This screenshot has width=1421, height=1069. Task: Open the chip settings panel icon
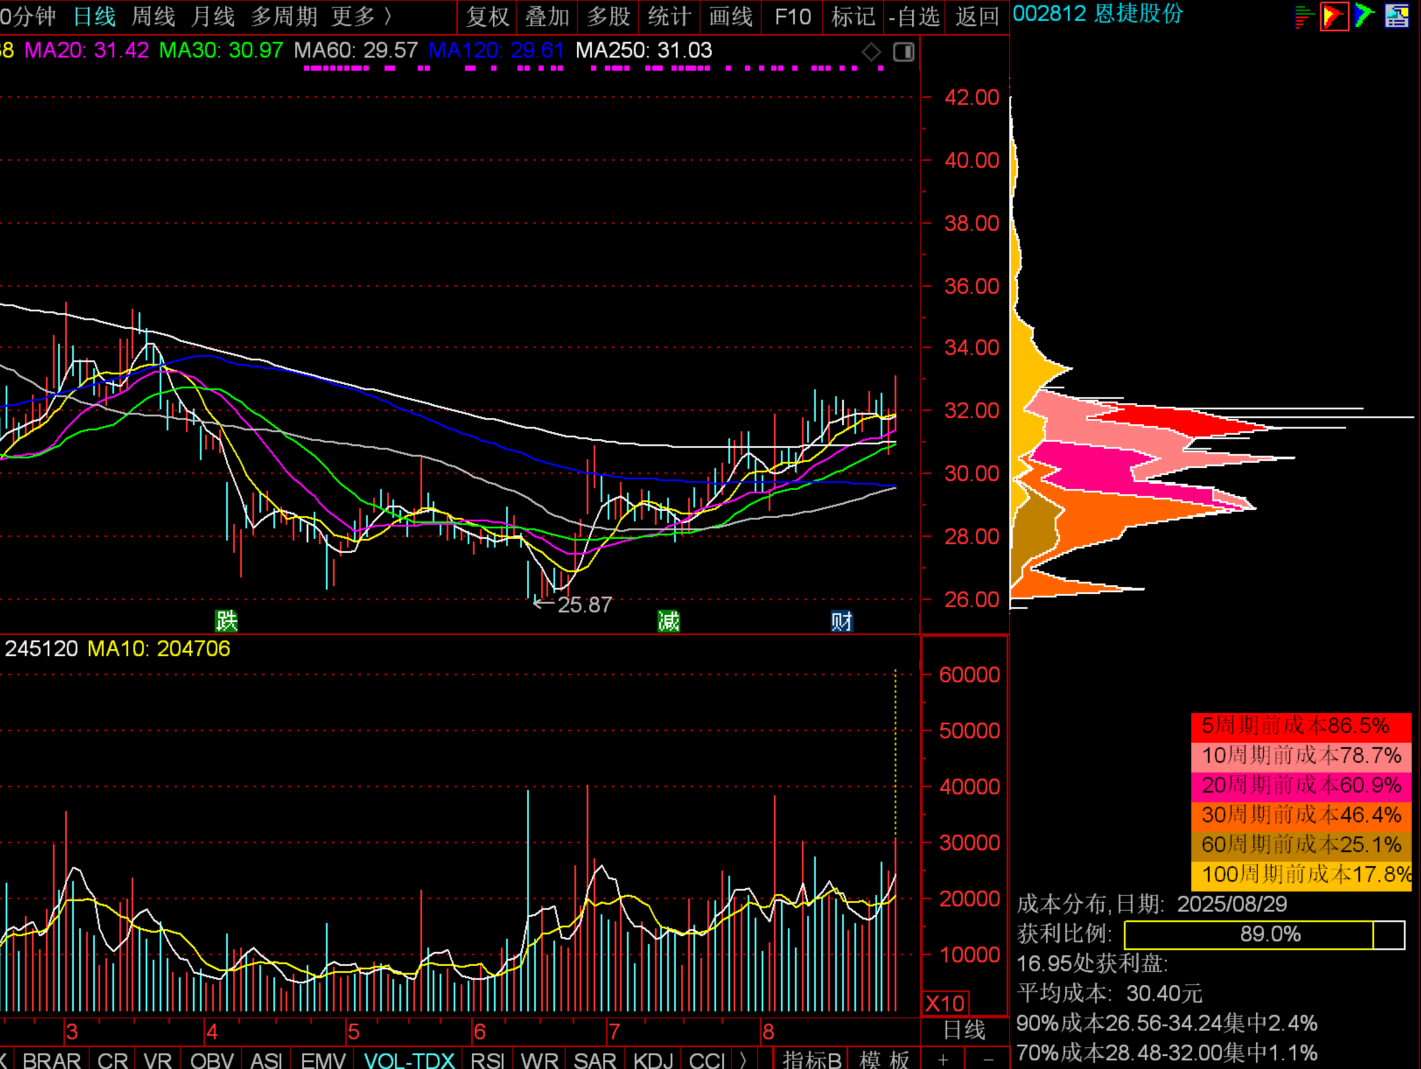[x=1397, y=16]
